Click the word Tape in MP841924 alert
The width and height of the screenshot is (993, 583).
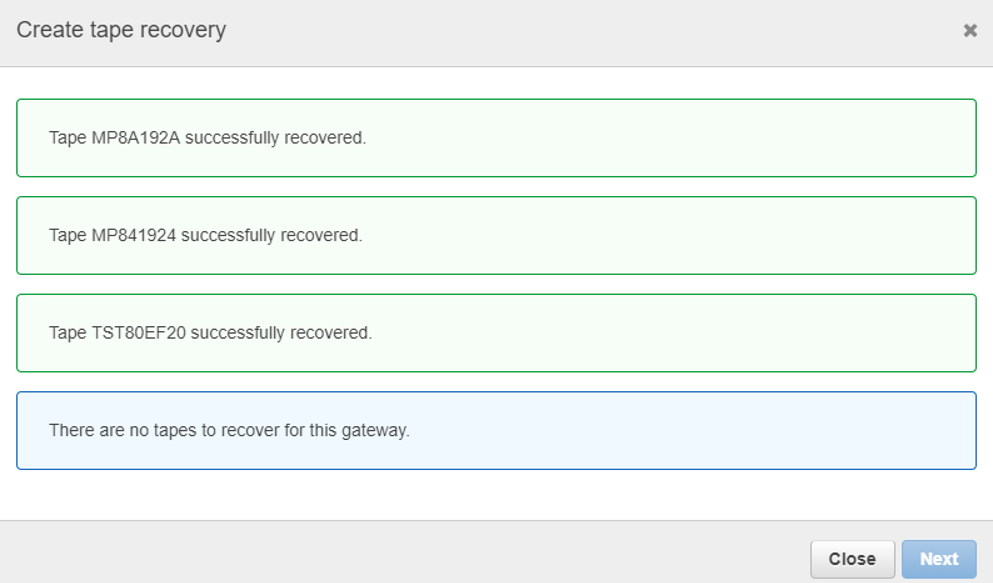tap(68, 235)
